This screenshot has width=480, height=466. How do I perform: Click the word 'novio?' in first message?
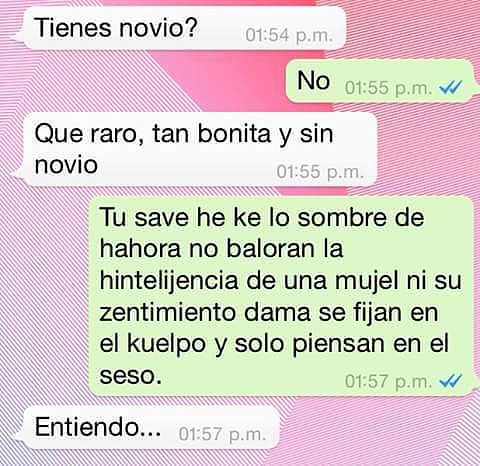click(x=159, y=27)
